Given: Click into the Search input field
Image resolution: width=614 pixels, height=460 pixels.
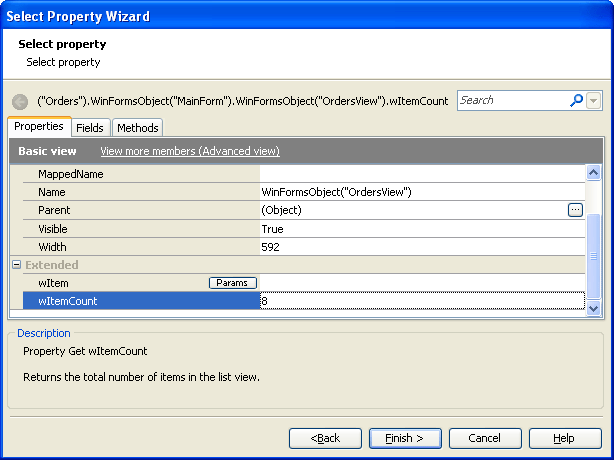Looking at the screenshot, I should click(x=512, y=101).
